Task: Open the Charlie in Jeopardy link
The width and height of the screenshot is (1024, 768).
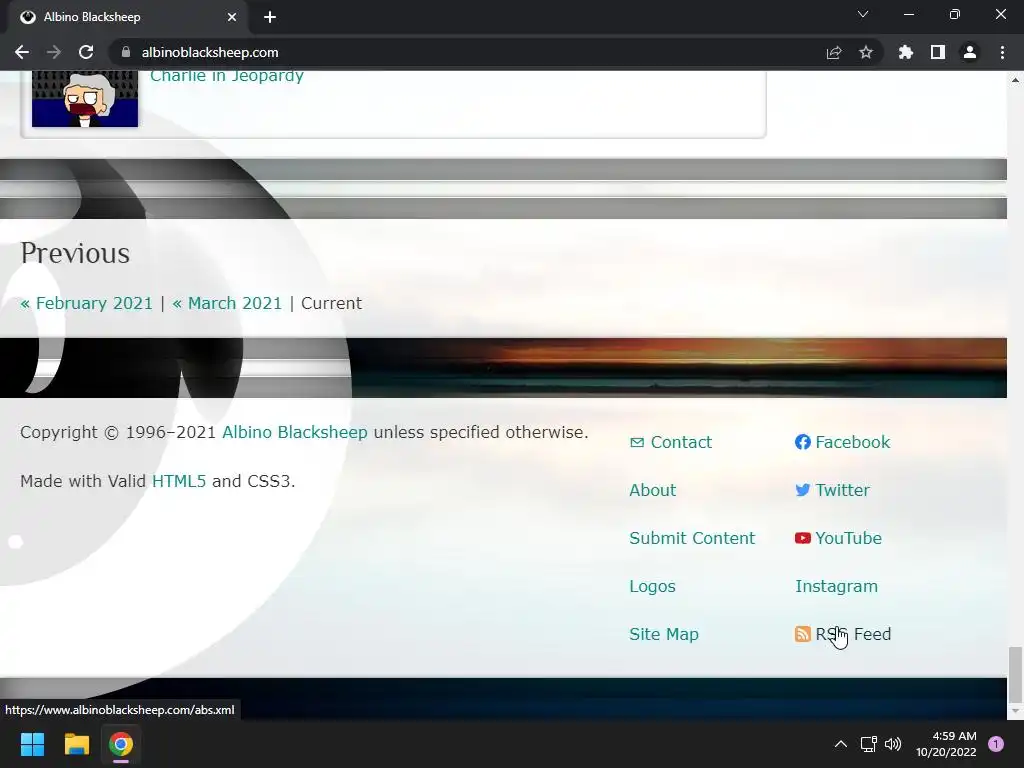Action: 227,76
